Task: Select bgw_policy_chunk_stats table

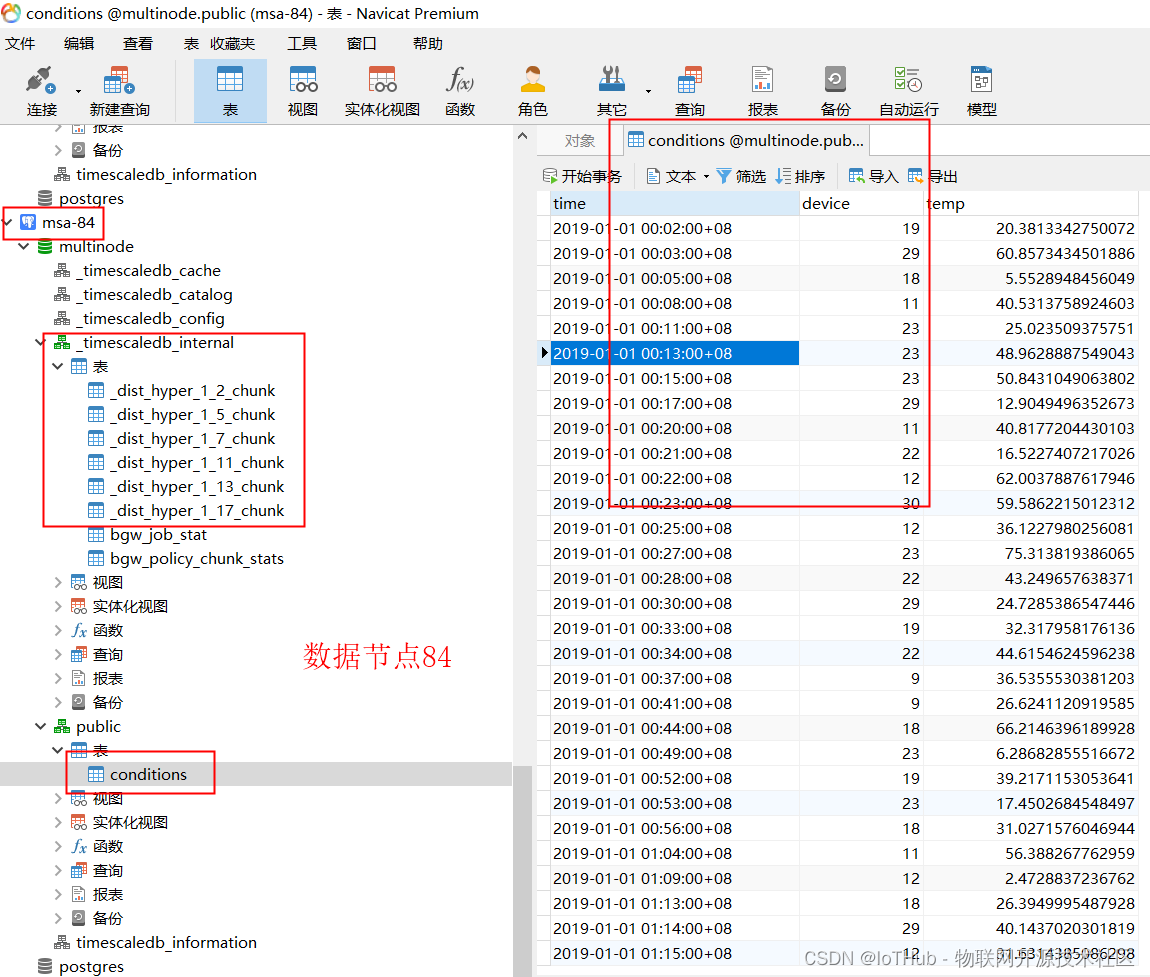Action: [197, 559]
